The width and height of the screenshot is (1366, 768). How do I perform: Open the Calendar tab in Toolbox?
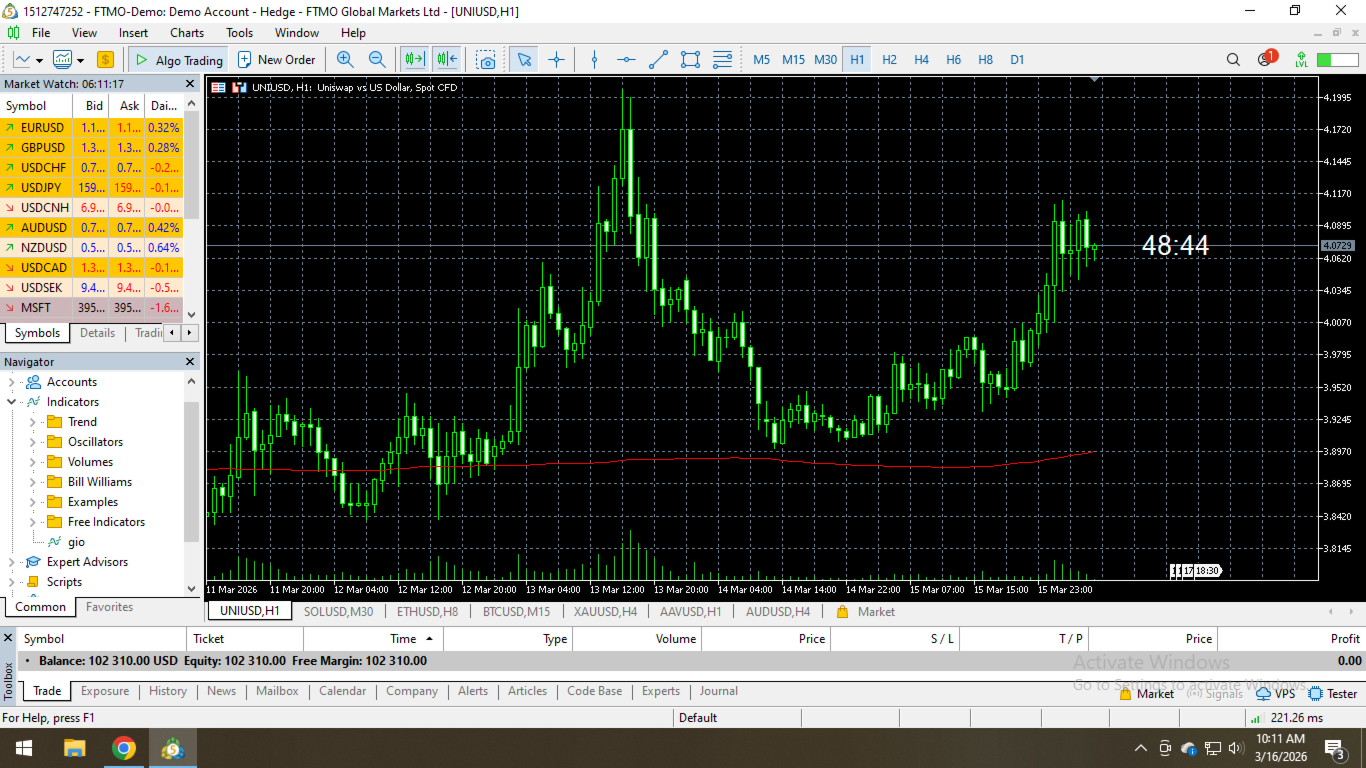pyautogui.click(x=342, y=691)
